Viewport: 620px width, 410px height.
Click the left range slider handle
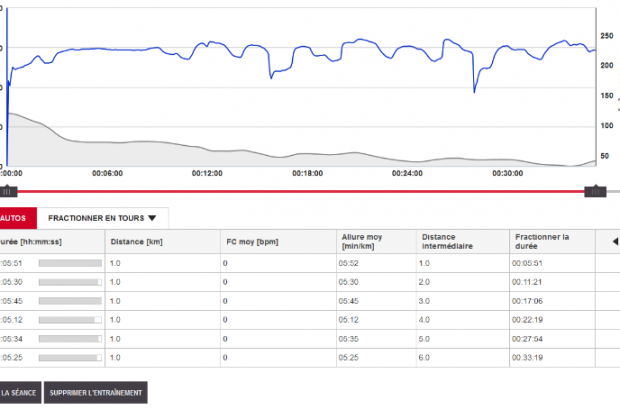point(8,190)
